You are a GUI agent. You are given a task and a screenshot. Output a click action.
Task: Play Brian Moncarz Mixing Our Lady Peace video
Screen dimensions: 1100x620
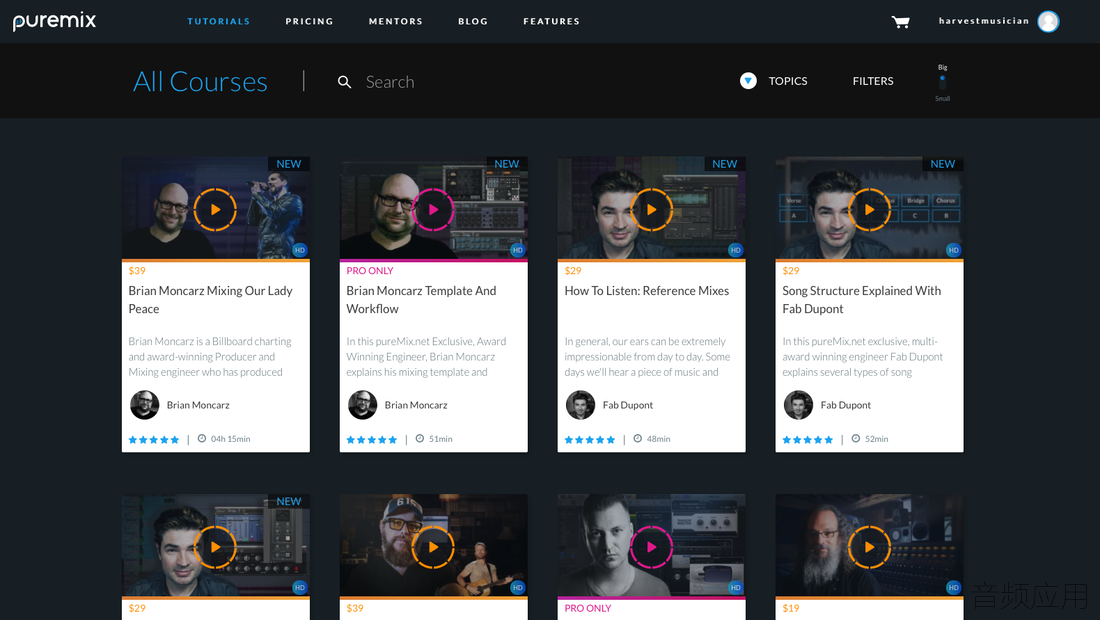[x=215, y=210]
